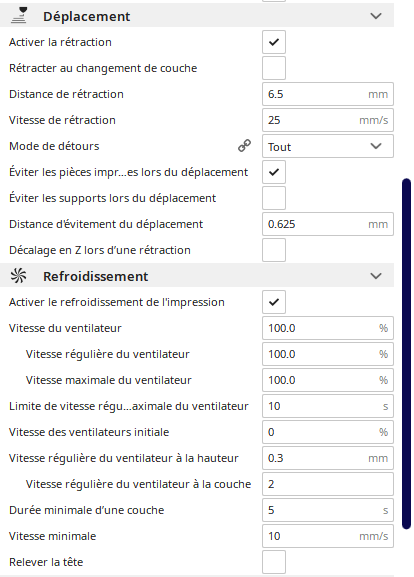The image size is (414, 577).
Task: Click the Vitesse minimale input field
Action: pyautogui.click(x=328, y=536)
